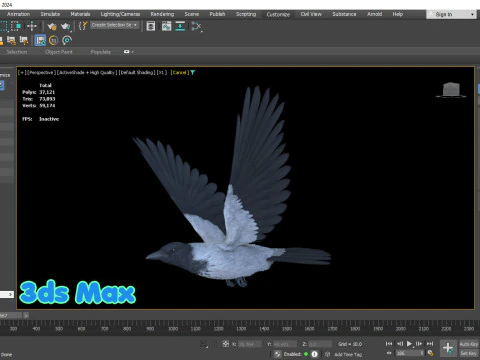The height and width of the screenshot is (360, 480).
Task: Open the Arnold menu
Action: click(374, 14)
